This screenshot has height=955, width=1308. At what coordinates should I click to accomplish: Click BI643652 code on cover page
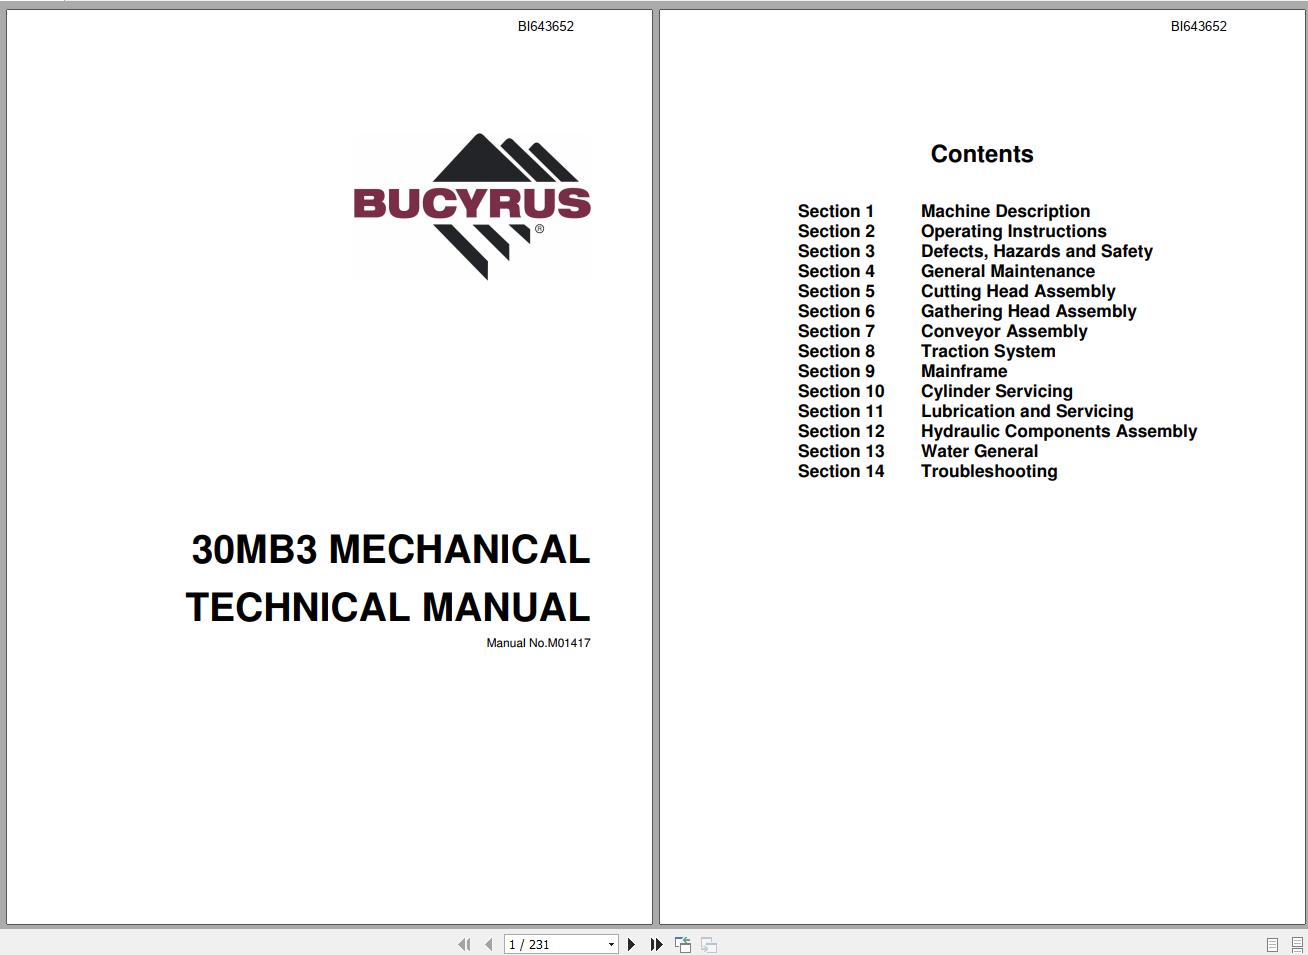546,26
